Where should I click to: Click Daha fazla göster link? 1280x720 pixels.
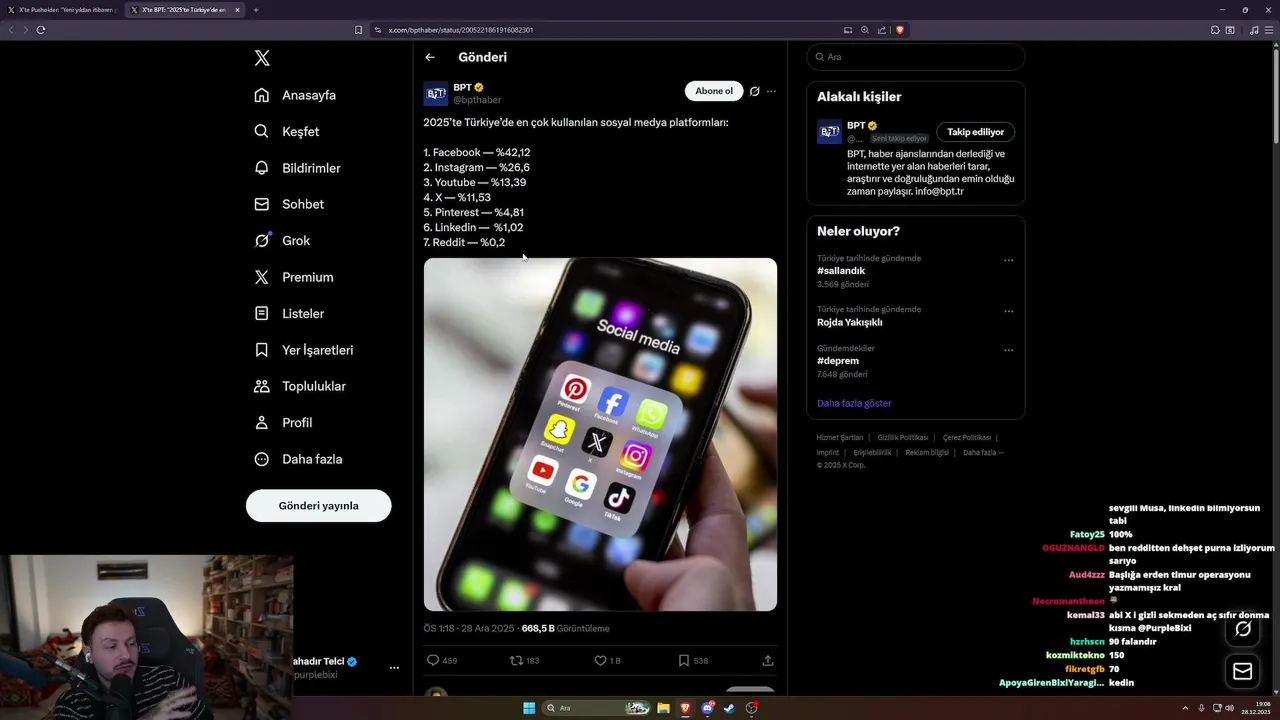pyautogui.click(x=854, y=403)
